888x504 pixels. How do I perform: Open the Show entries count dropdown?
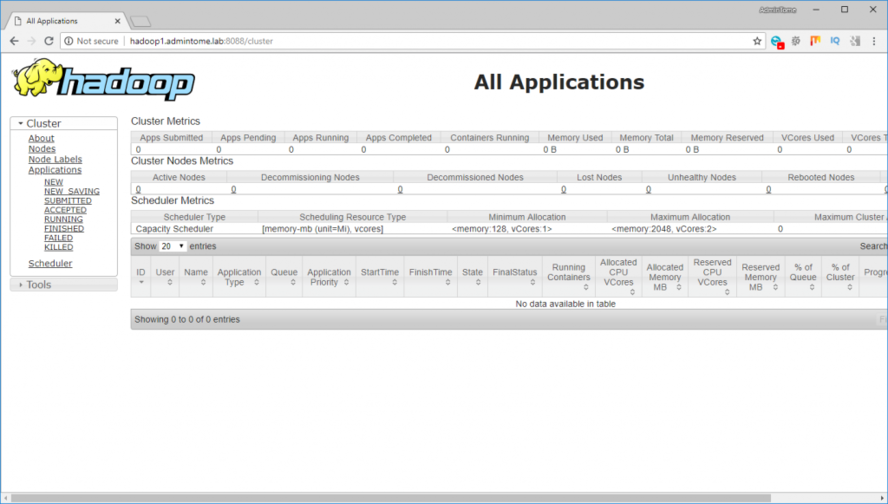coord(173,246)
